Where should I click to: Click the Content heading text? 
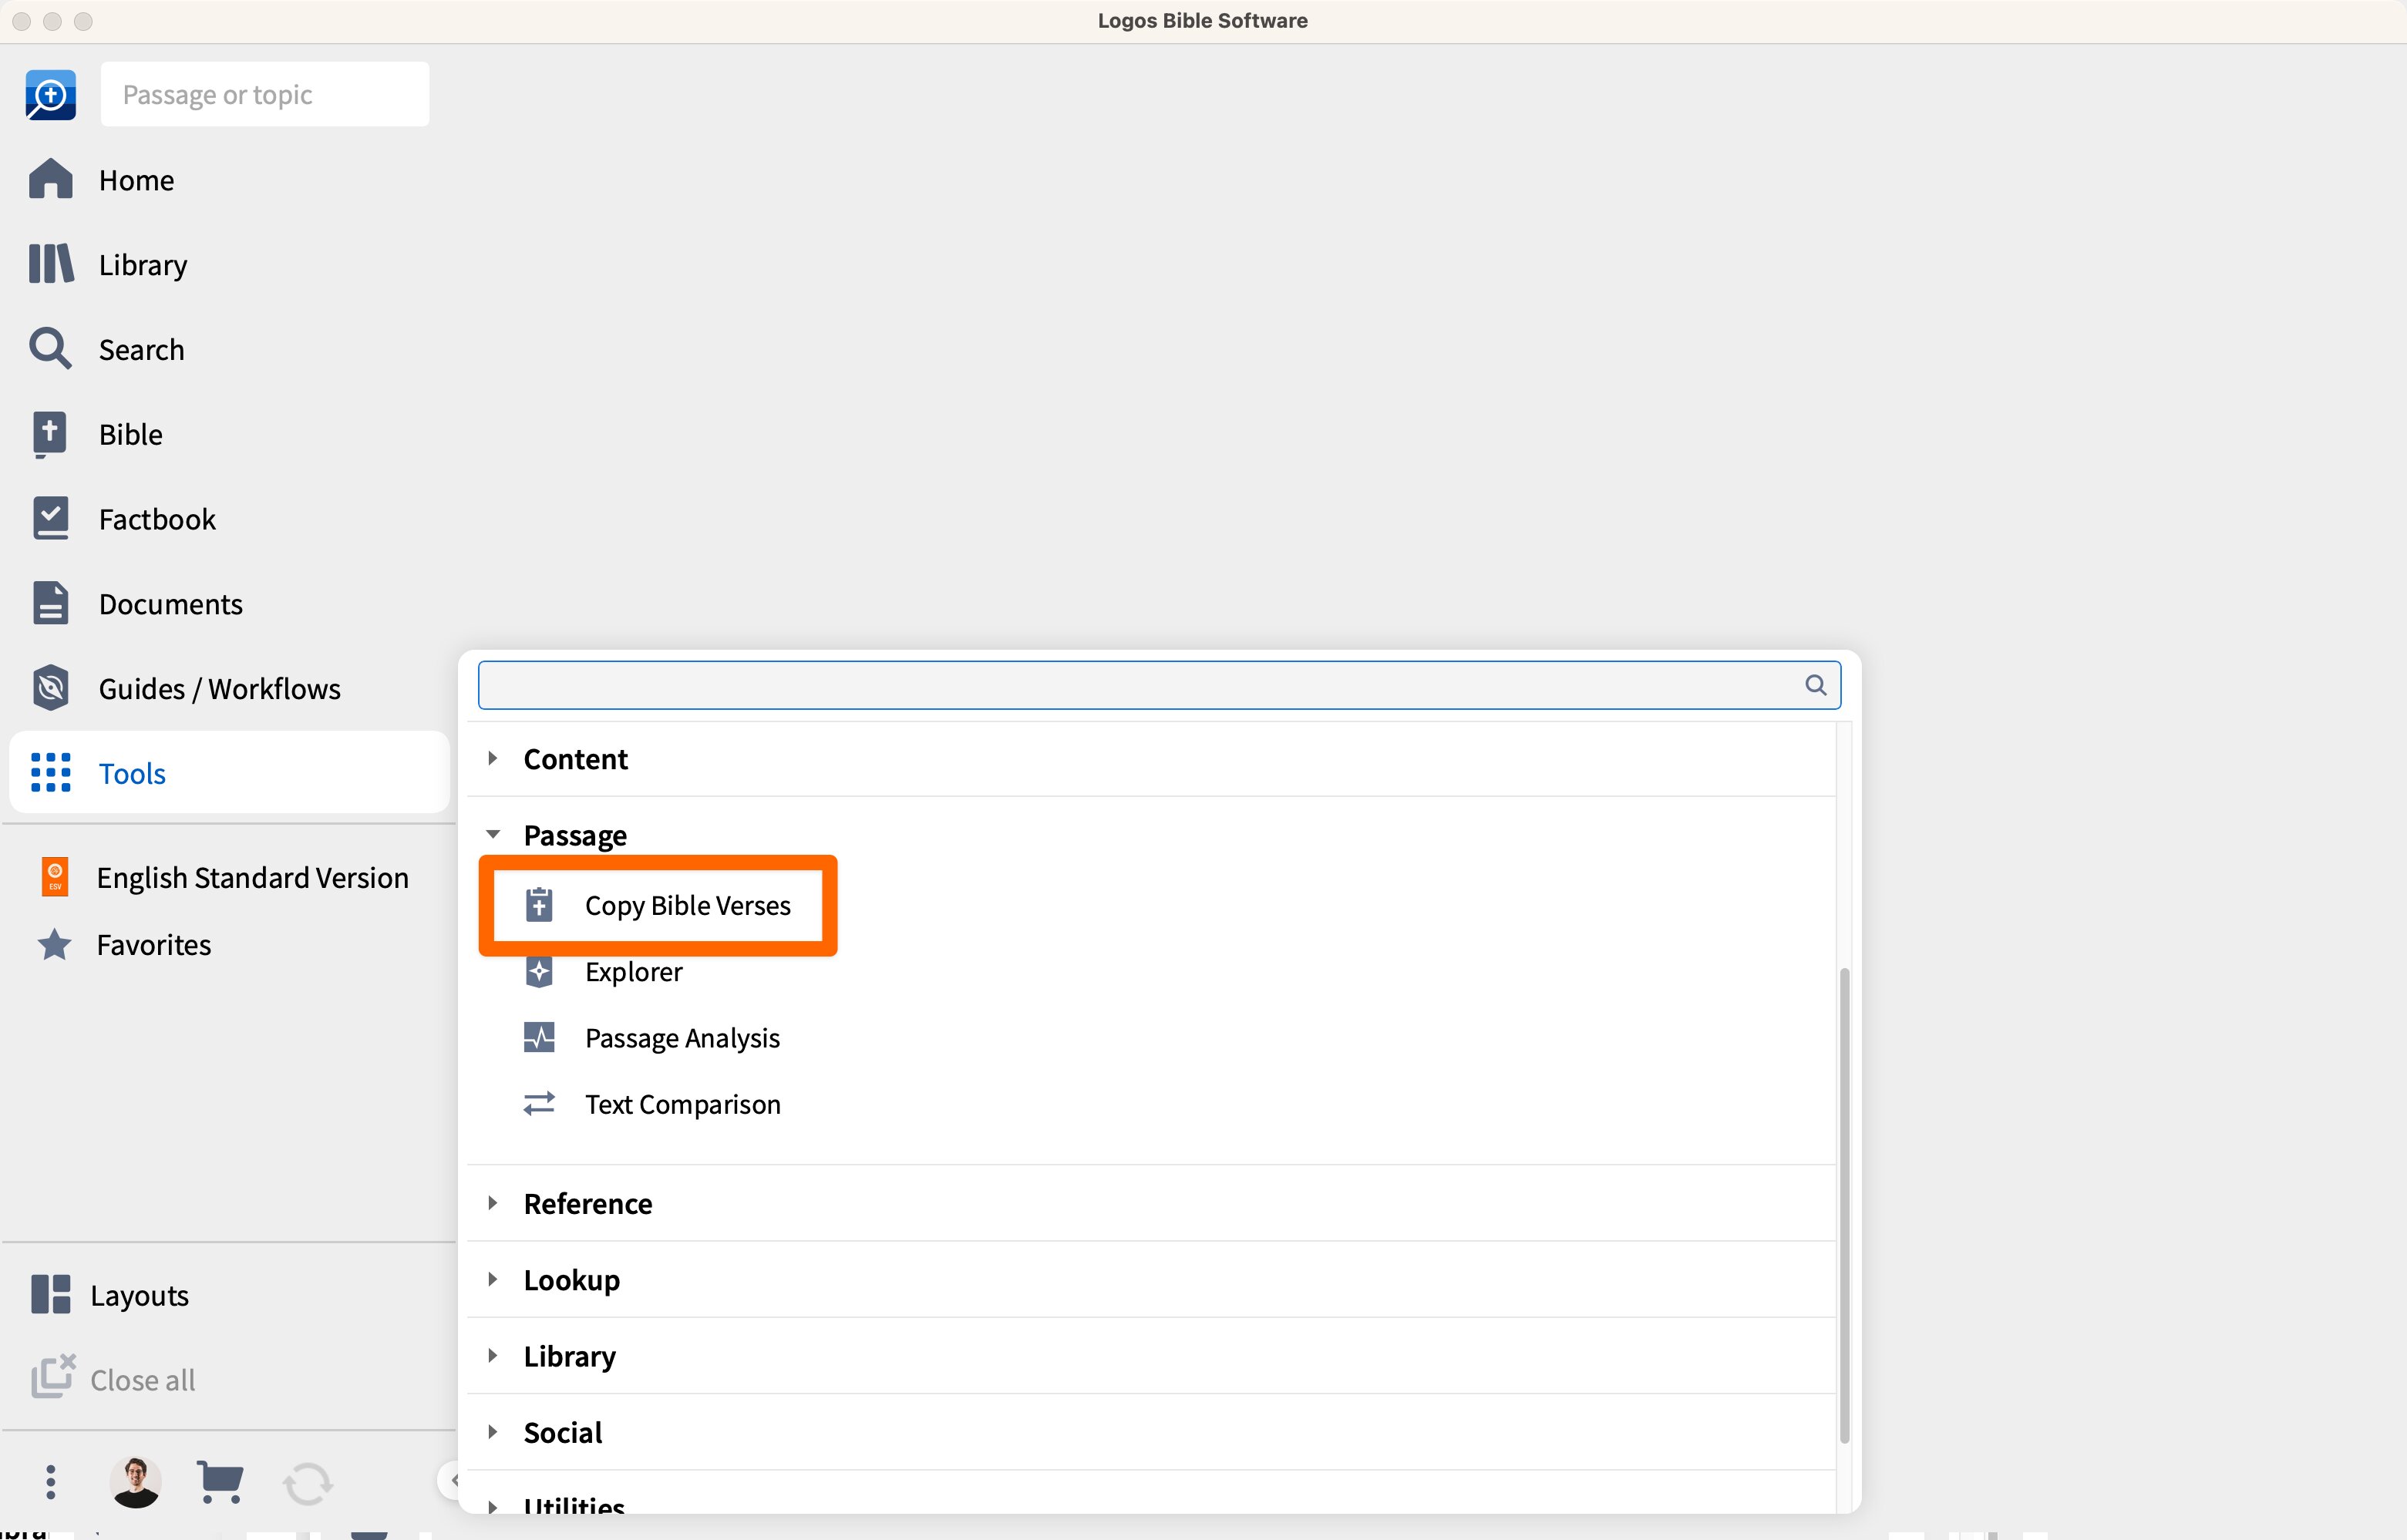(x=576, y=759)
